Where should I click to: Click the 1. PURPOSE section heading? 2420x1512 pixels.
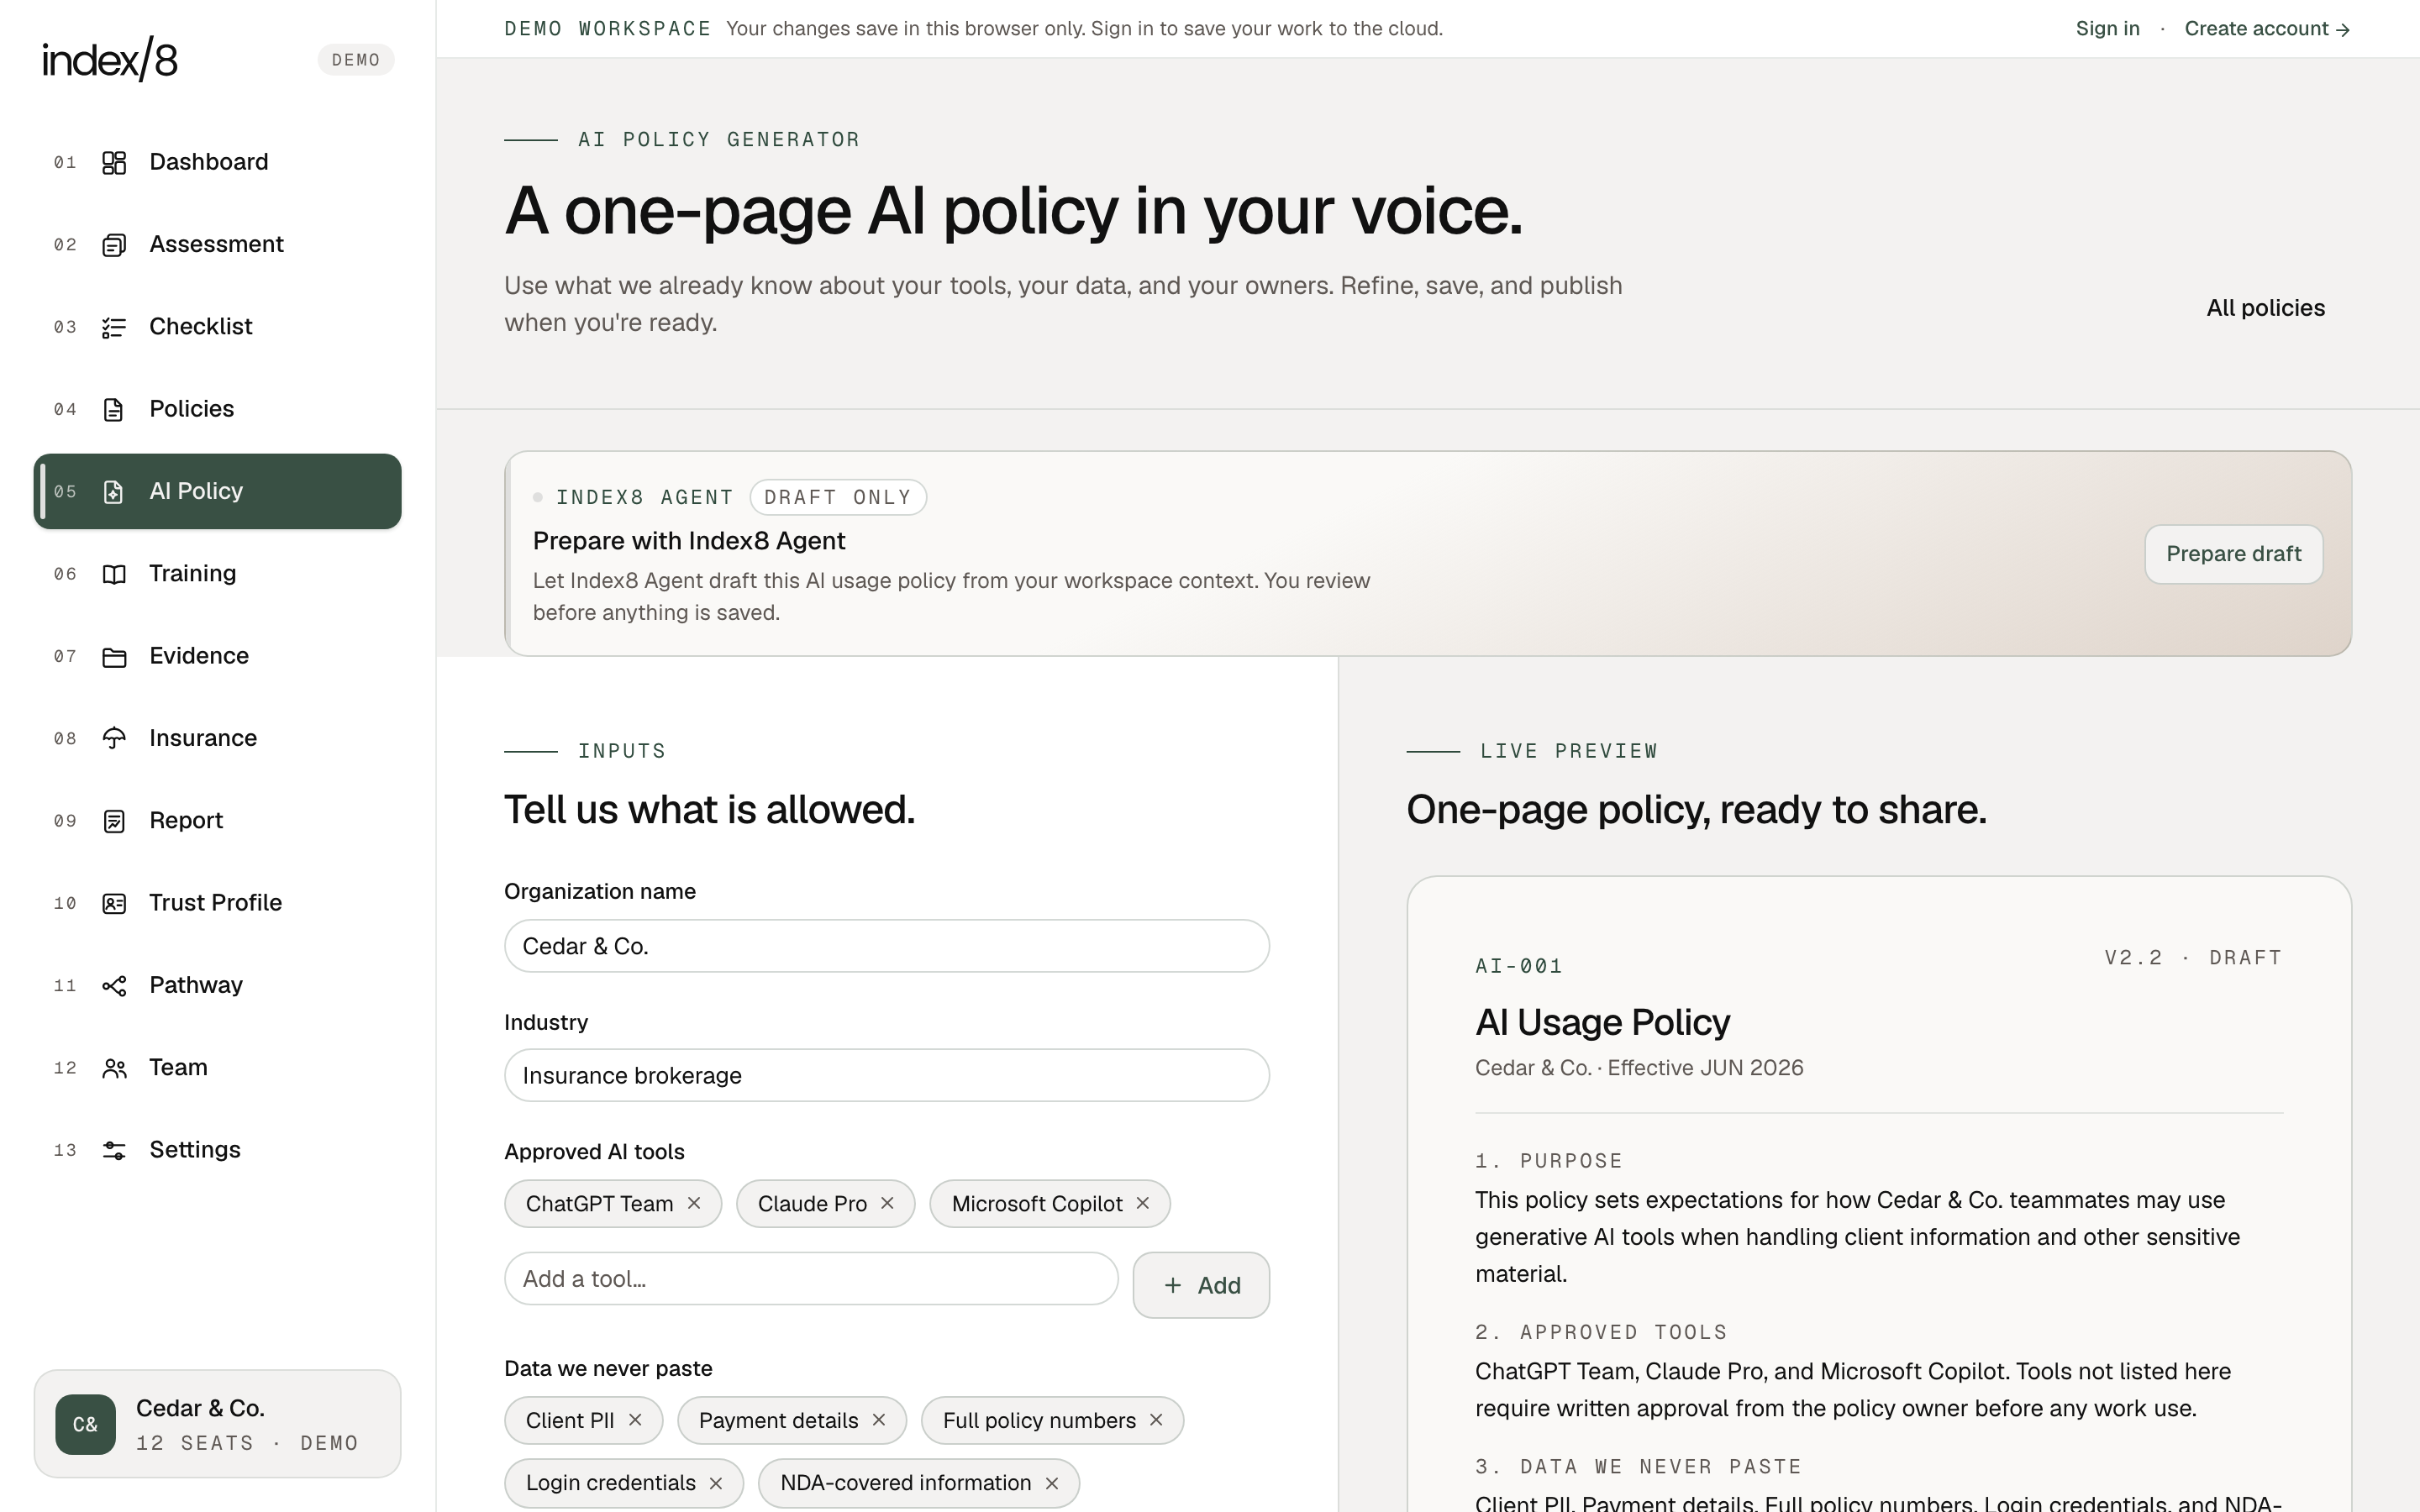[x=1549, y=1161]
